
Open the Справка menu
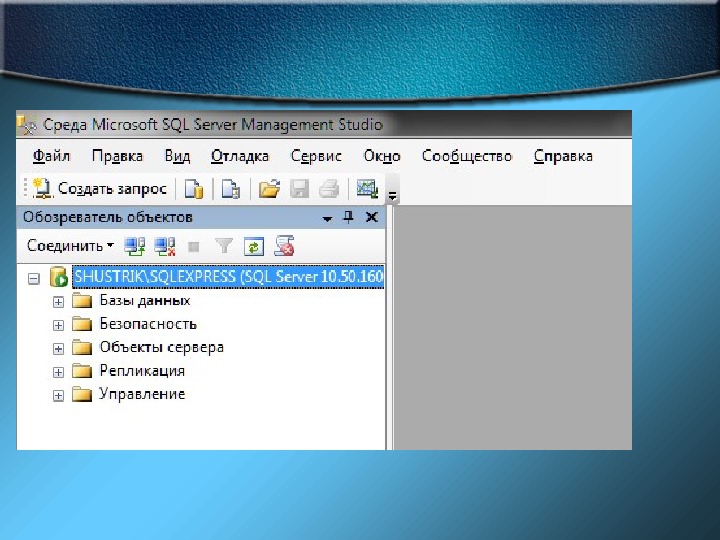563,156
